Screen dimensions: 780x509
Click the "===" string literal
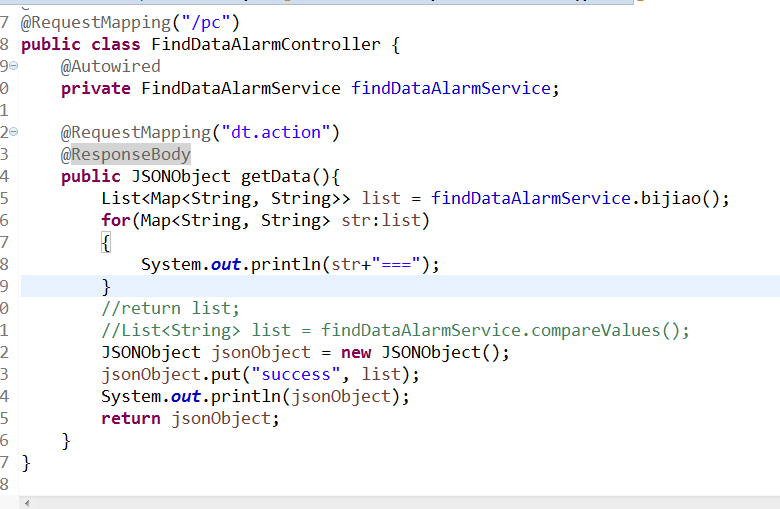396,264
